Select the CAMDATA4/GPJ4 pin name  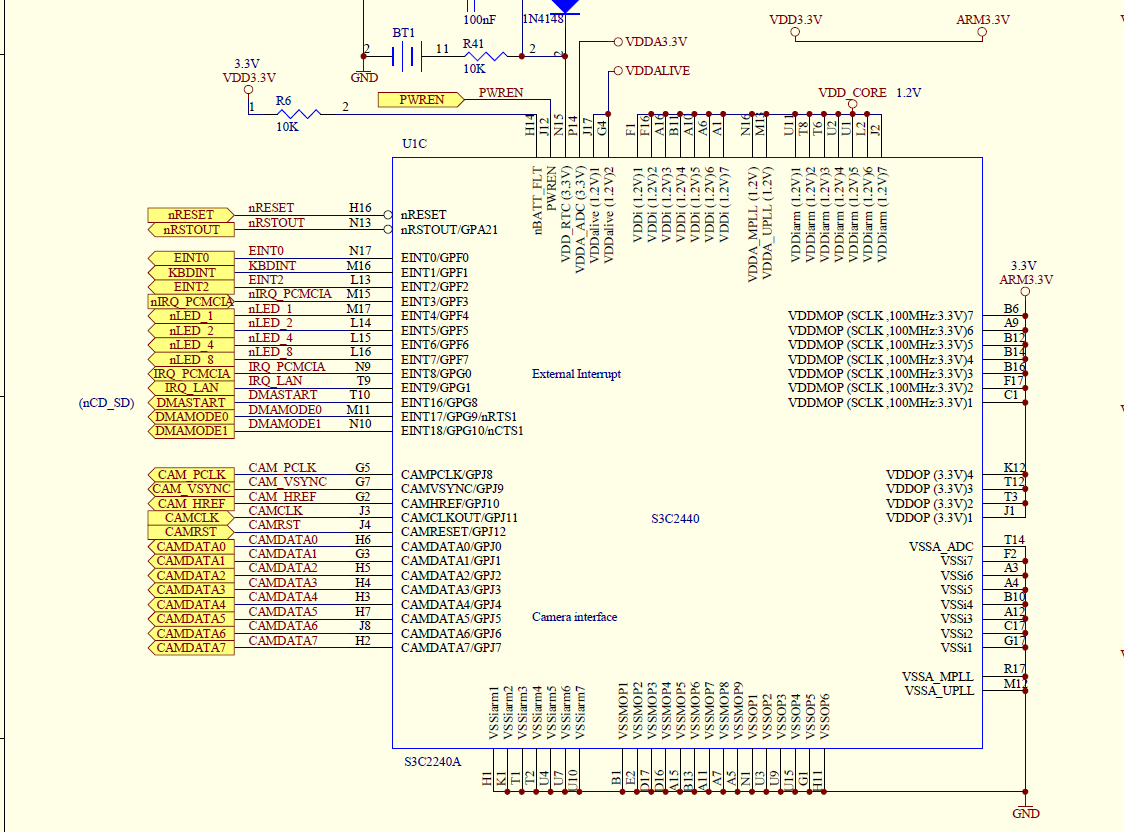point(451,605)
